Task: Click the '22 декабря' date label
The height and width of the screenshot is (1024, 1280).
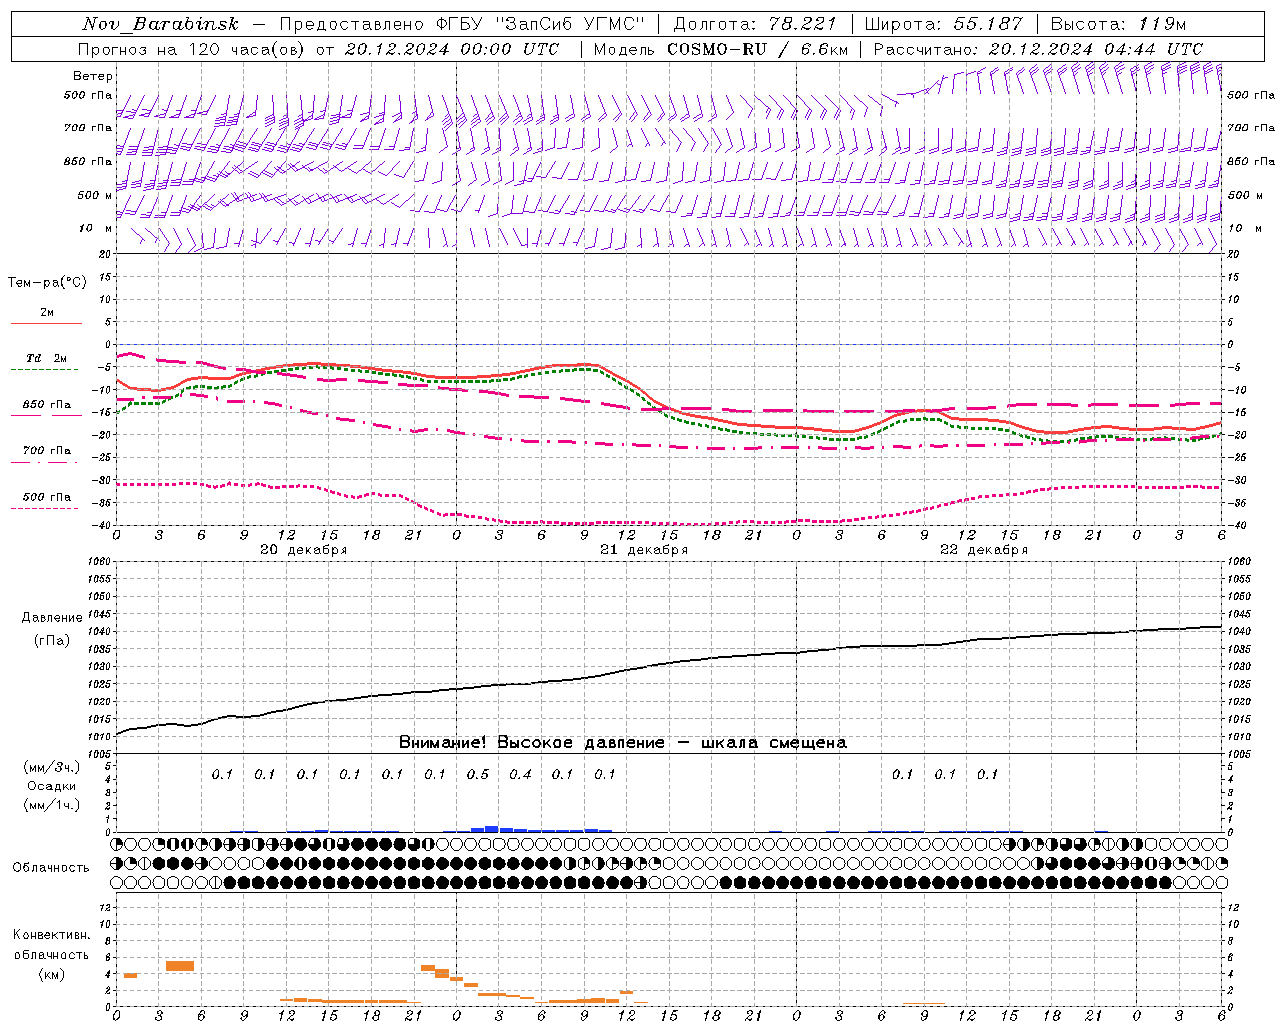Action: pos(984,550)
